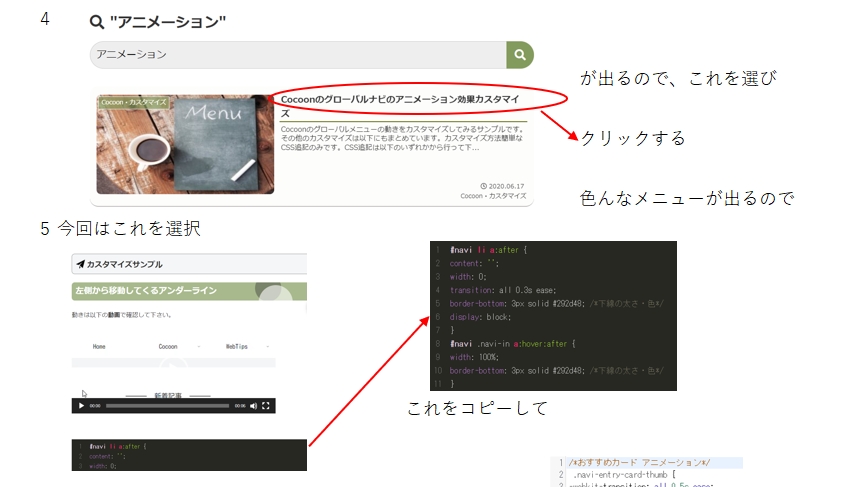845x487 pixels.
Task: Click the Home navigation menu item
Action: pyautogui.click(x=99, y=346)
